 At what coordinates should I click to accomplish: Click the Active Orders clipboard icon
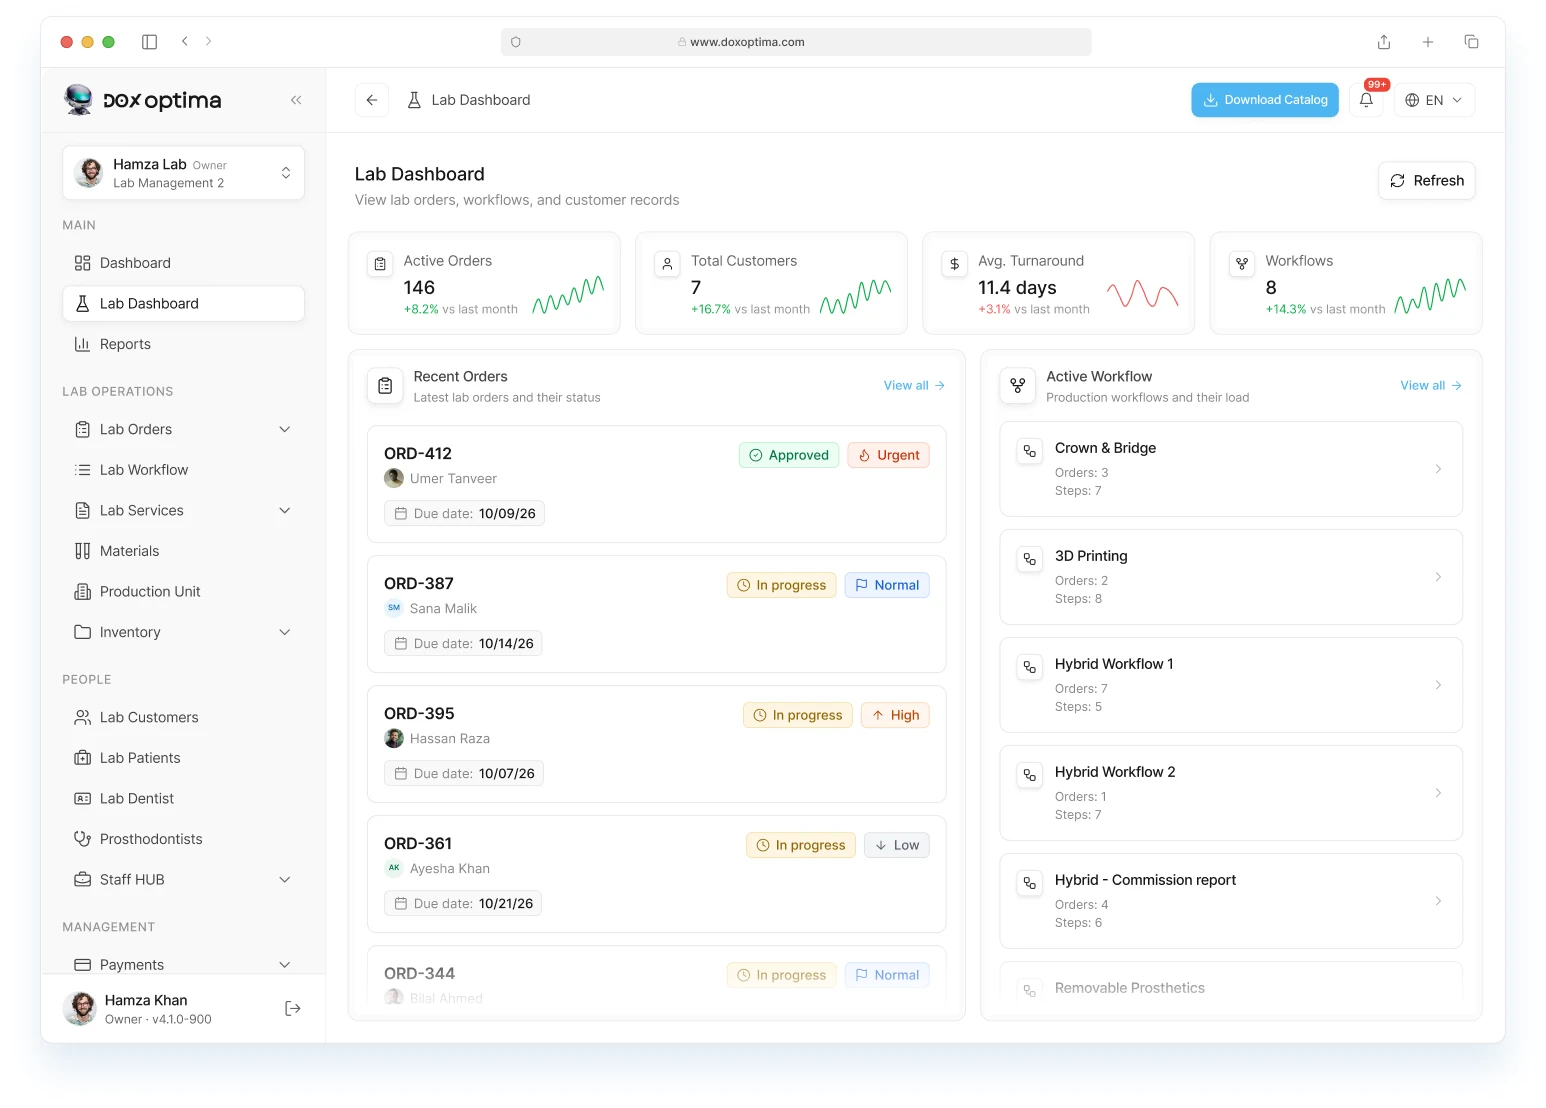point(380,264)
